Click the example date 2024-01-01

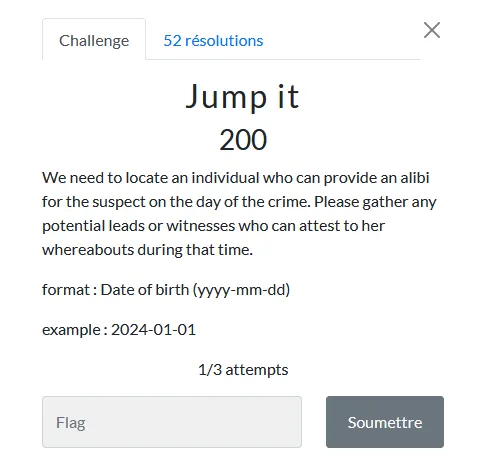coord(153,330)
